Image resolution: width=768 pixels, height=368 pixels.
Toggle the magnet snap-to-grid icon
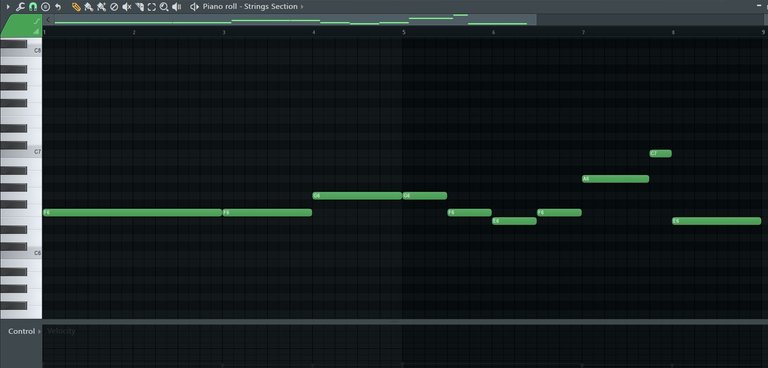pyautogui.click(x=33, y=7)
